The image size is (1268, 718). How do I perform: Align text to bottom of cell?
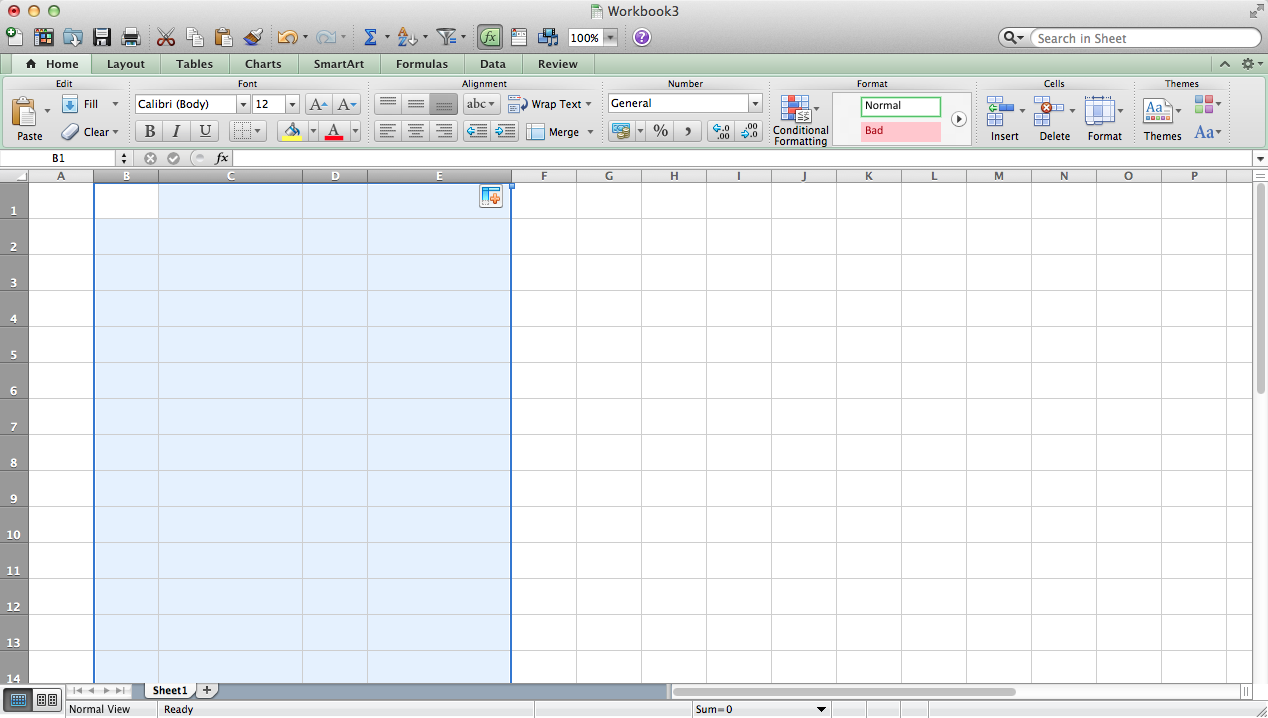(x=443, y=104)
